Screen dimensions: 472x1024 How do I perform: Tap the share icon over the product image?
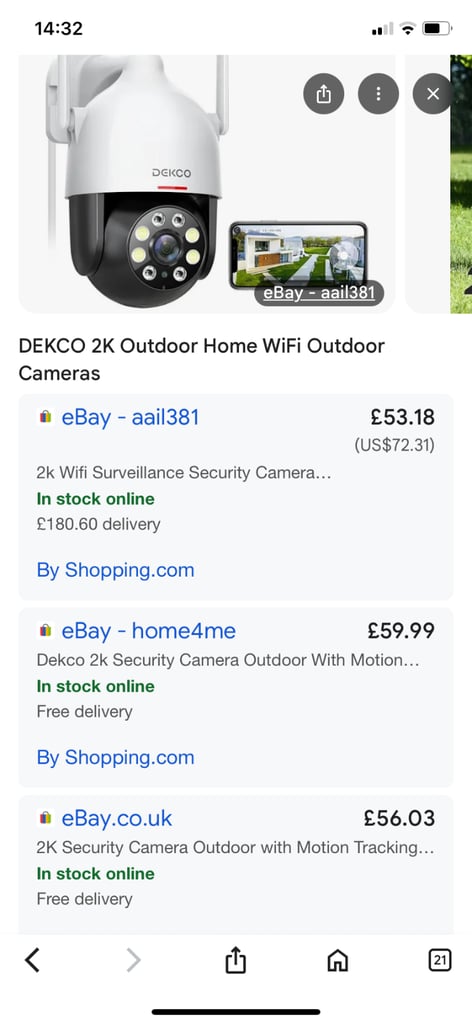(324, 95)
